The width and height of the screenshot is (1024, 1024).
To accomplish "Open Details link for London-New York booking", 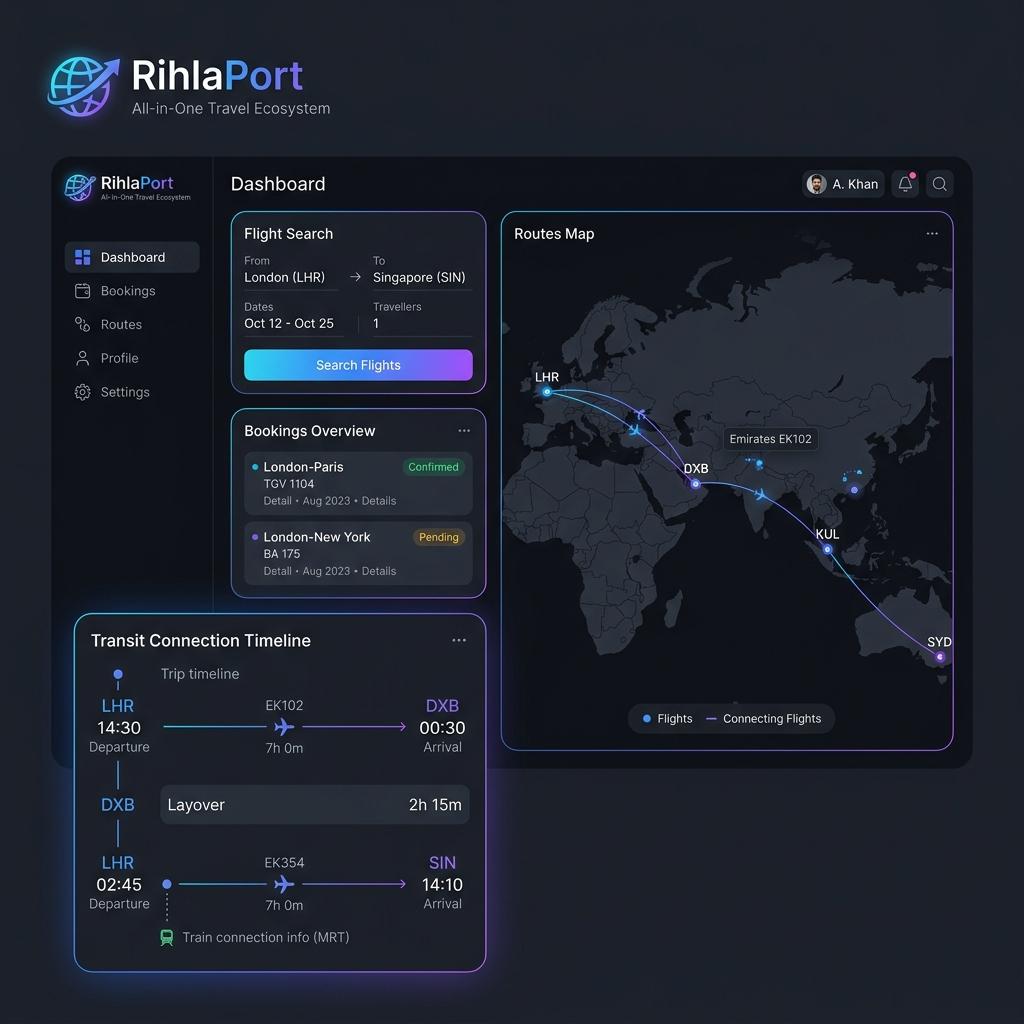I will point(379,571).
